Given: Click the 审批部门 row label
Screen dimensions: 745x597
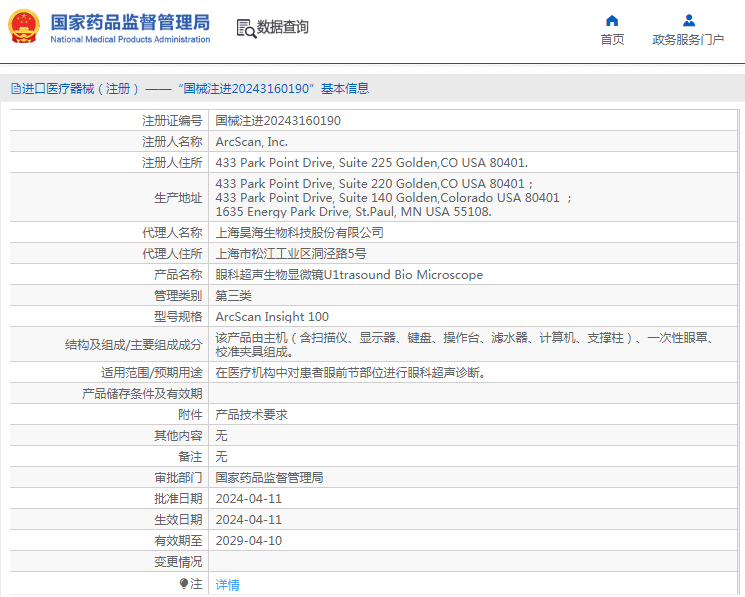Looking at the screenshot, I should point(178,477).
